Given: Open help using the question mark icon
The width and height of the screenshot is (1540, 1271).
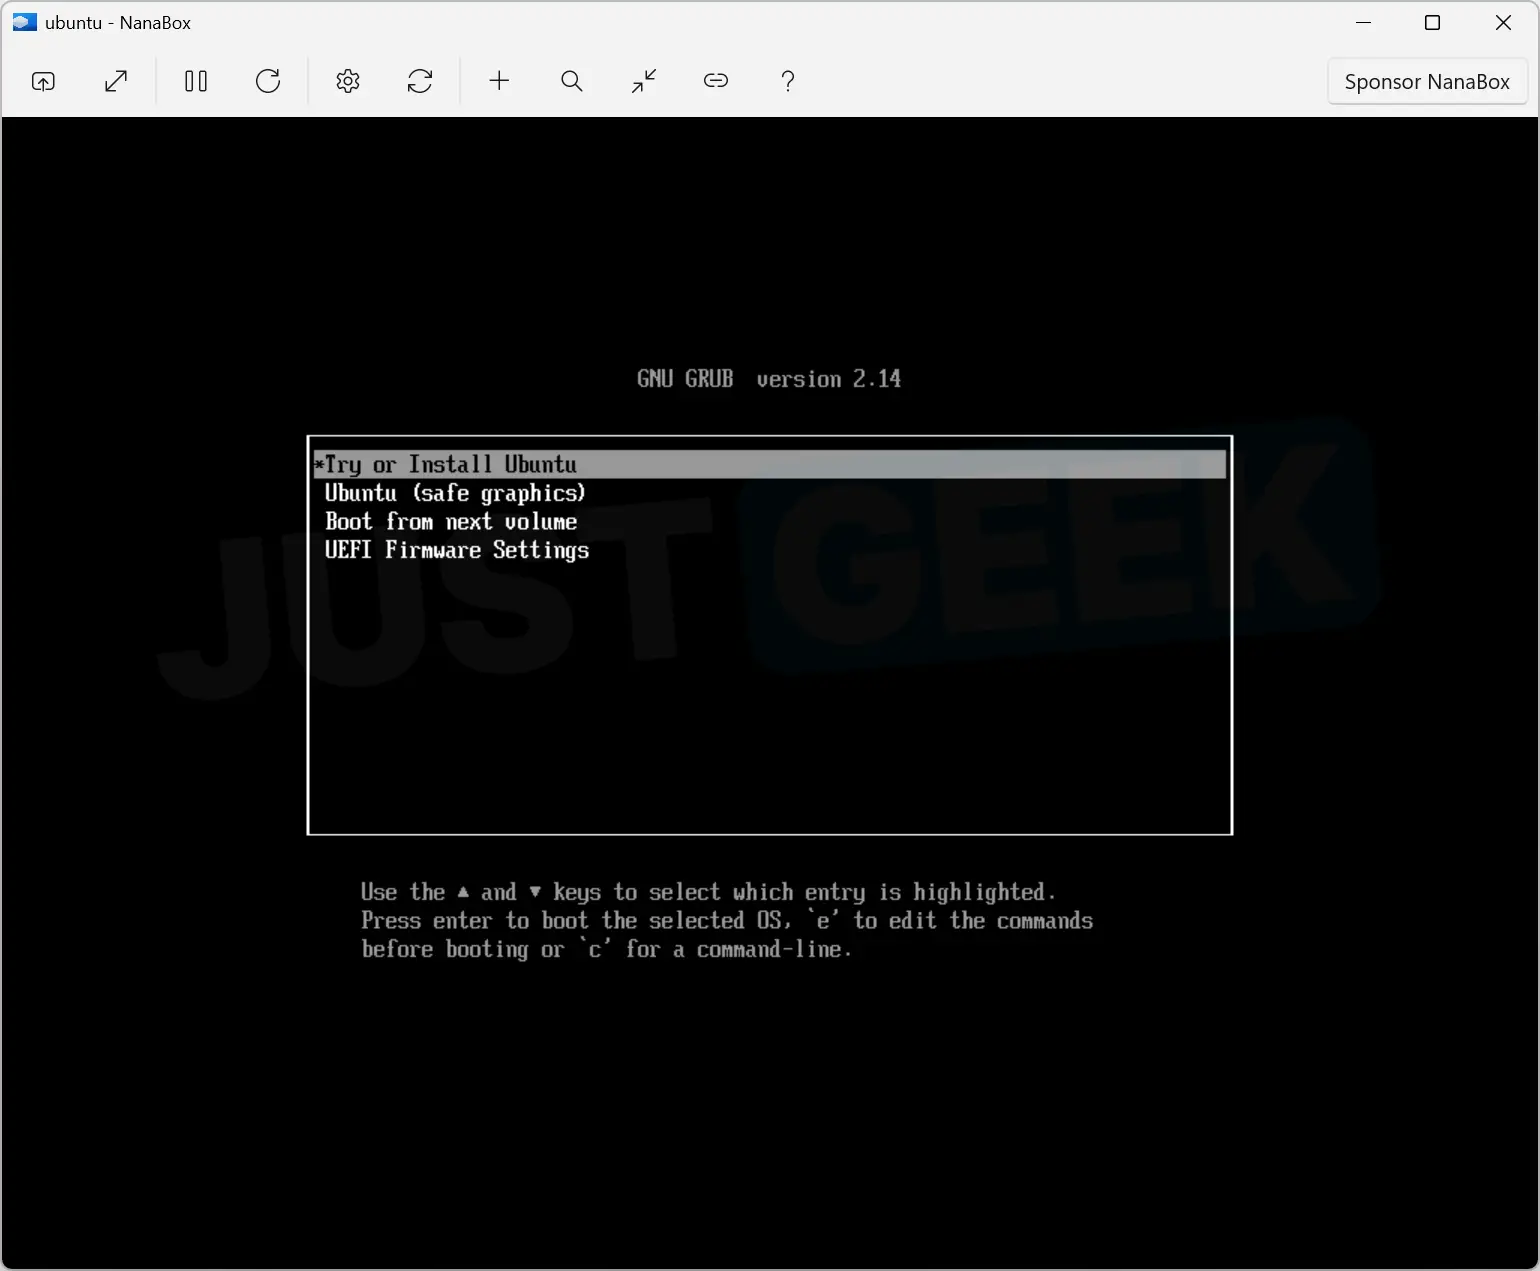Looking at the screenshot, I should pyautogui.click(x=788, y=81).
